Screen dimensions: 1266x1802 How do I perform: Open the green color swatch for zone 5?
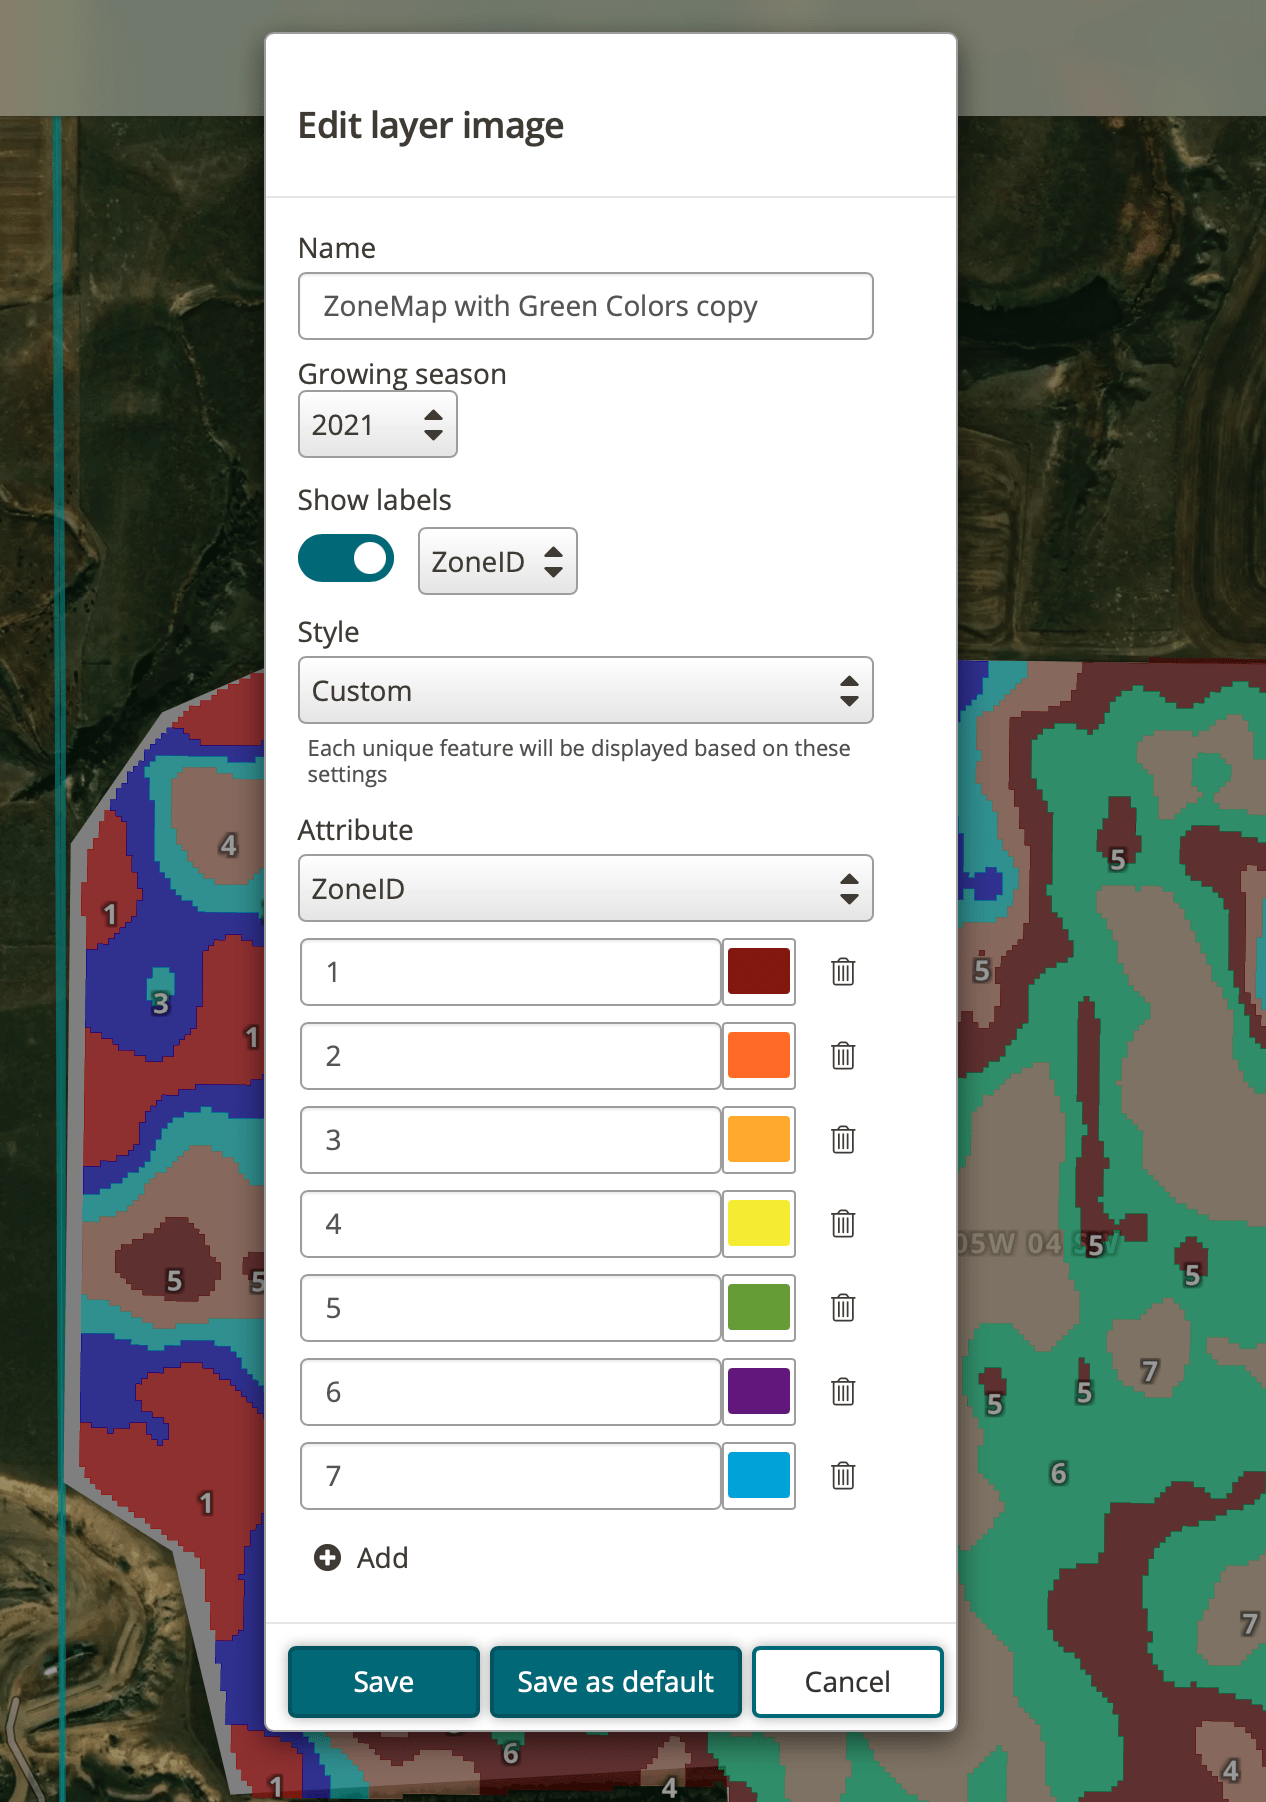(x=759, y=1308)
